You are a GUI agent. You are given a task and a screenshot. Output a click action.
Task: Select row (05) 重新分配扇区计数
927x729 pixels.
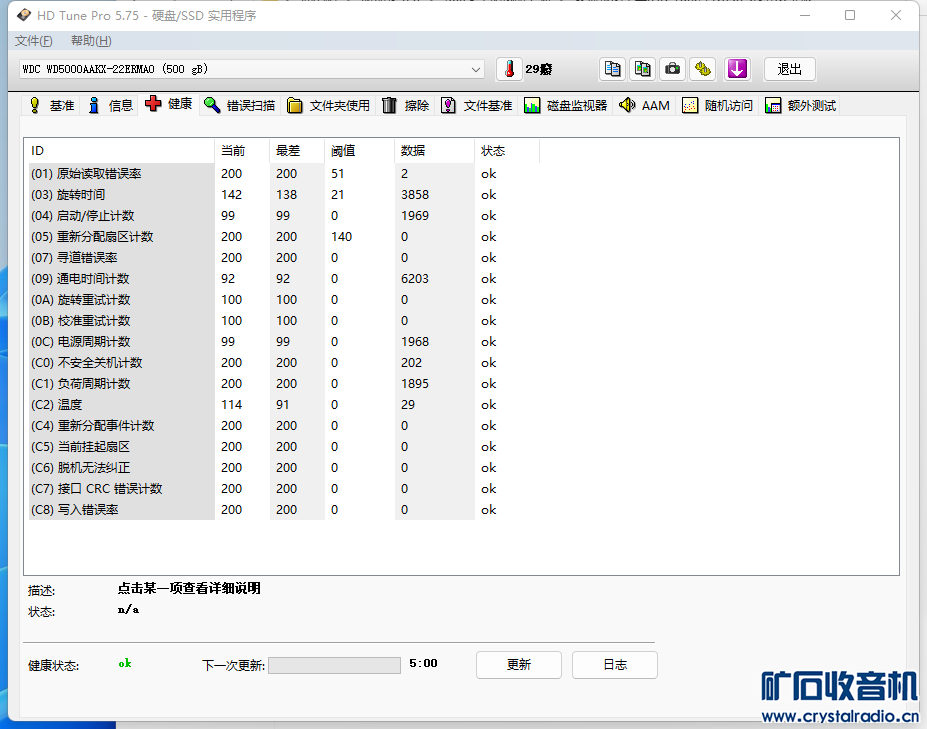[x=284, y=236]
